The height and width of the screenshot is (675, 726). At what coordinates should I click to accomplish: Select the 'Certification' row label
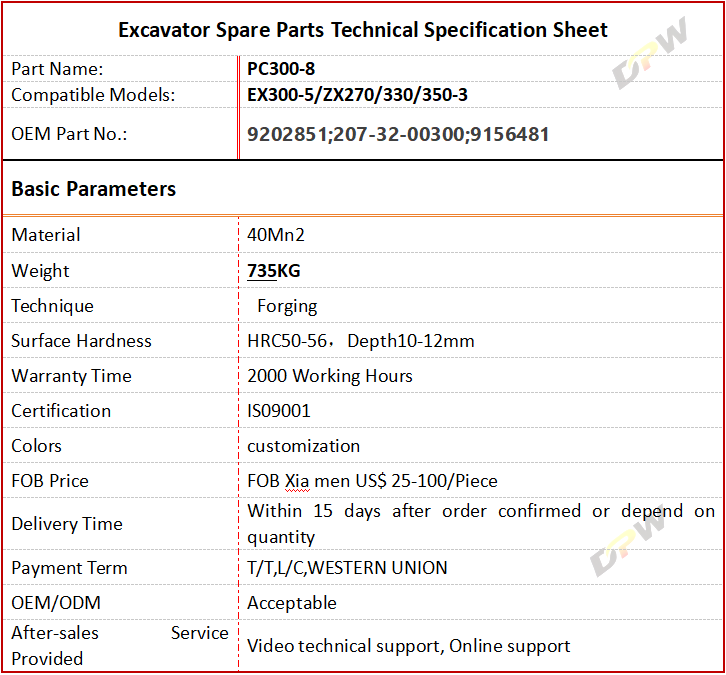(61, 411)
